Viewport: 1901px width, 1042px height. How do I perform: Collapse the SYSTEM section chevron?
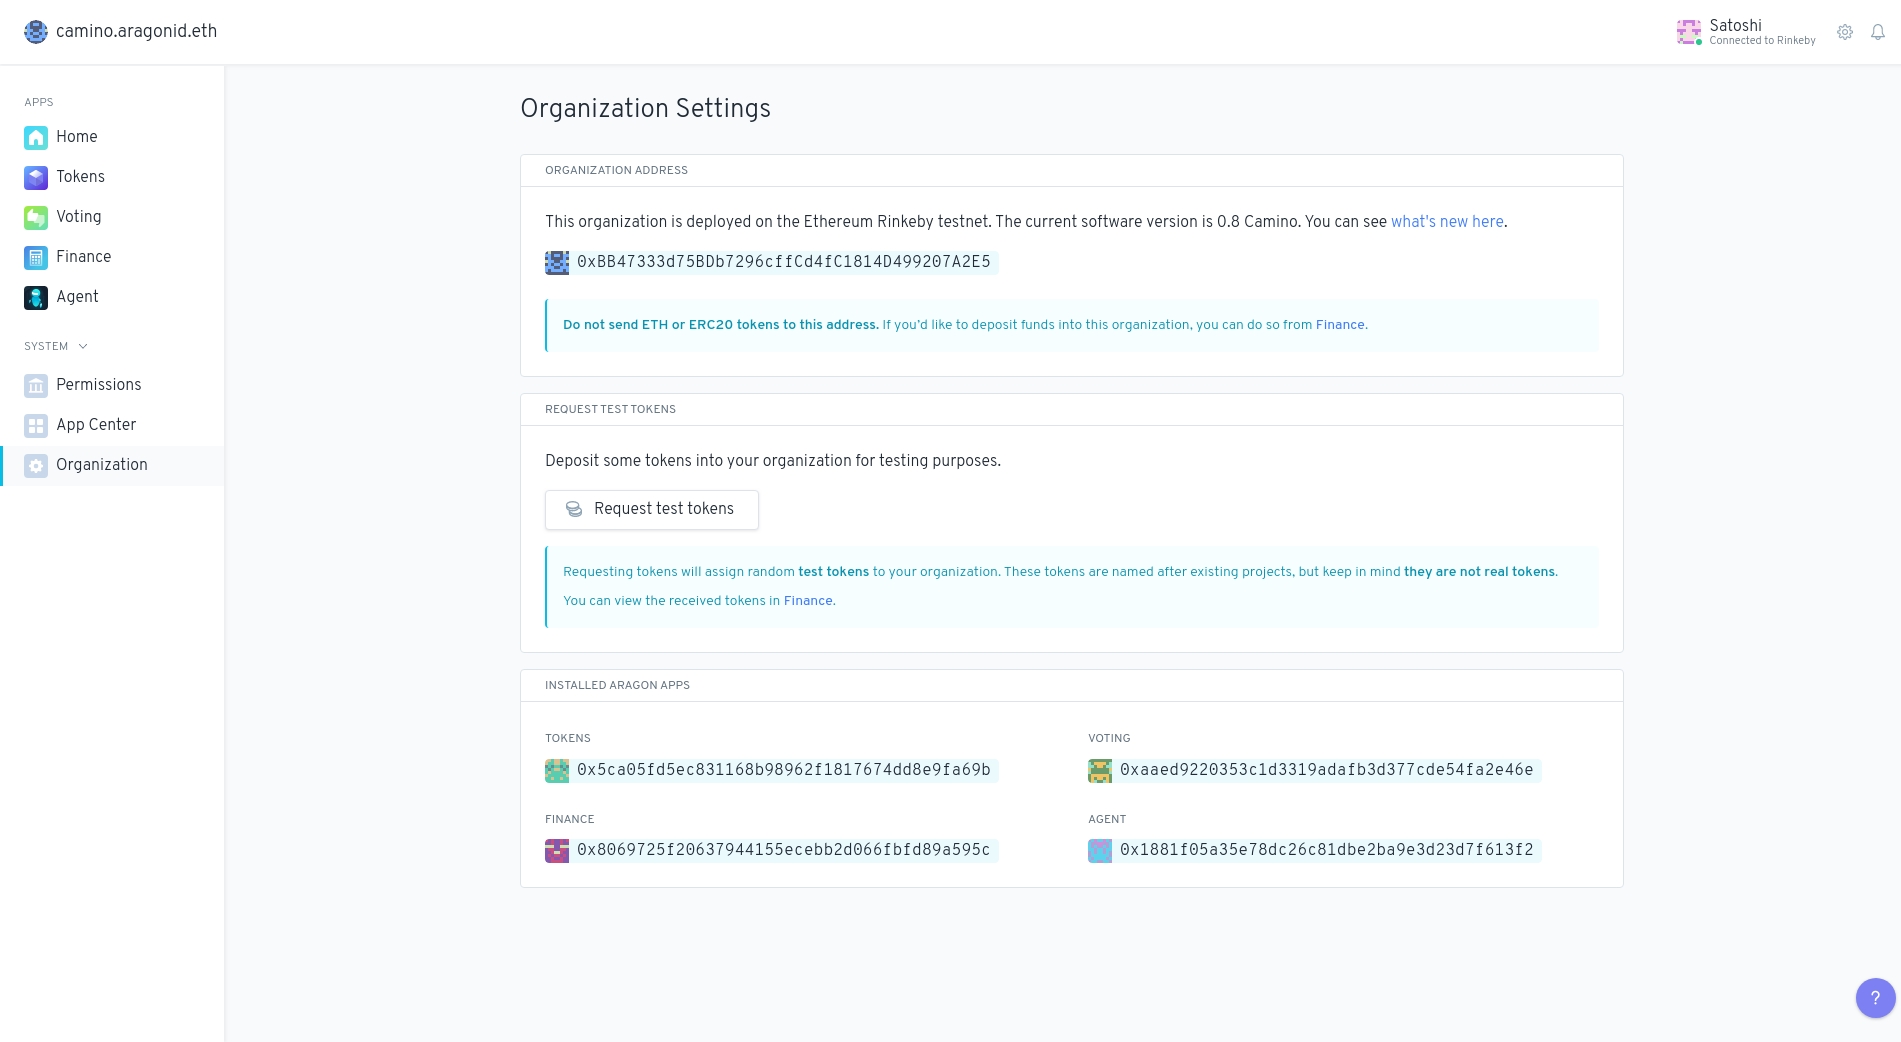(x=83, y=346)
